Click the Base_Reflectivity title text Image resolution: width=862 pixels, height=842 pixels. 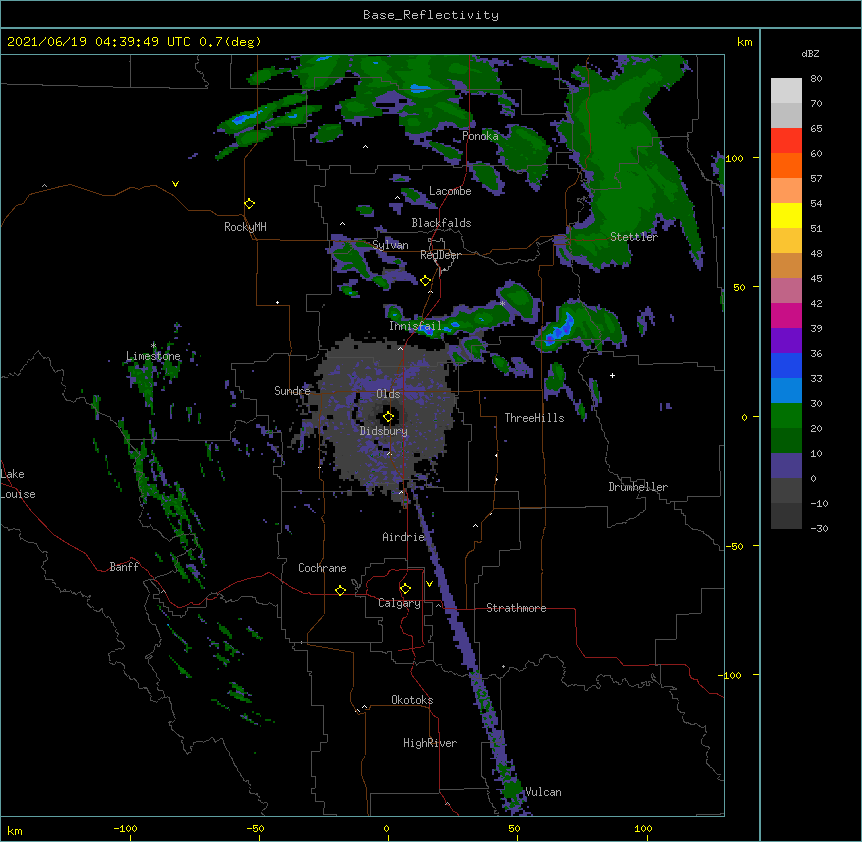(431, 15)
